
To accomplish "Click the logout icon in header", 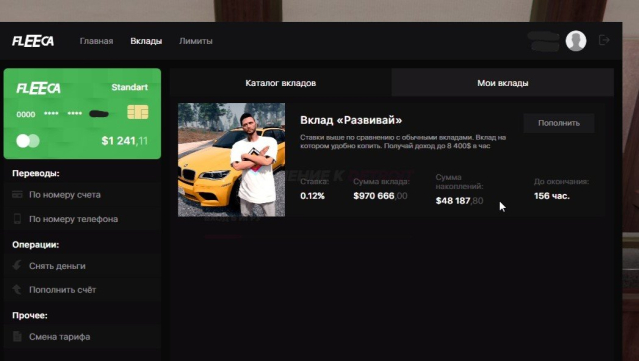I will coord(604,40).
